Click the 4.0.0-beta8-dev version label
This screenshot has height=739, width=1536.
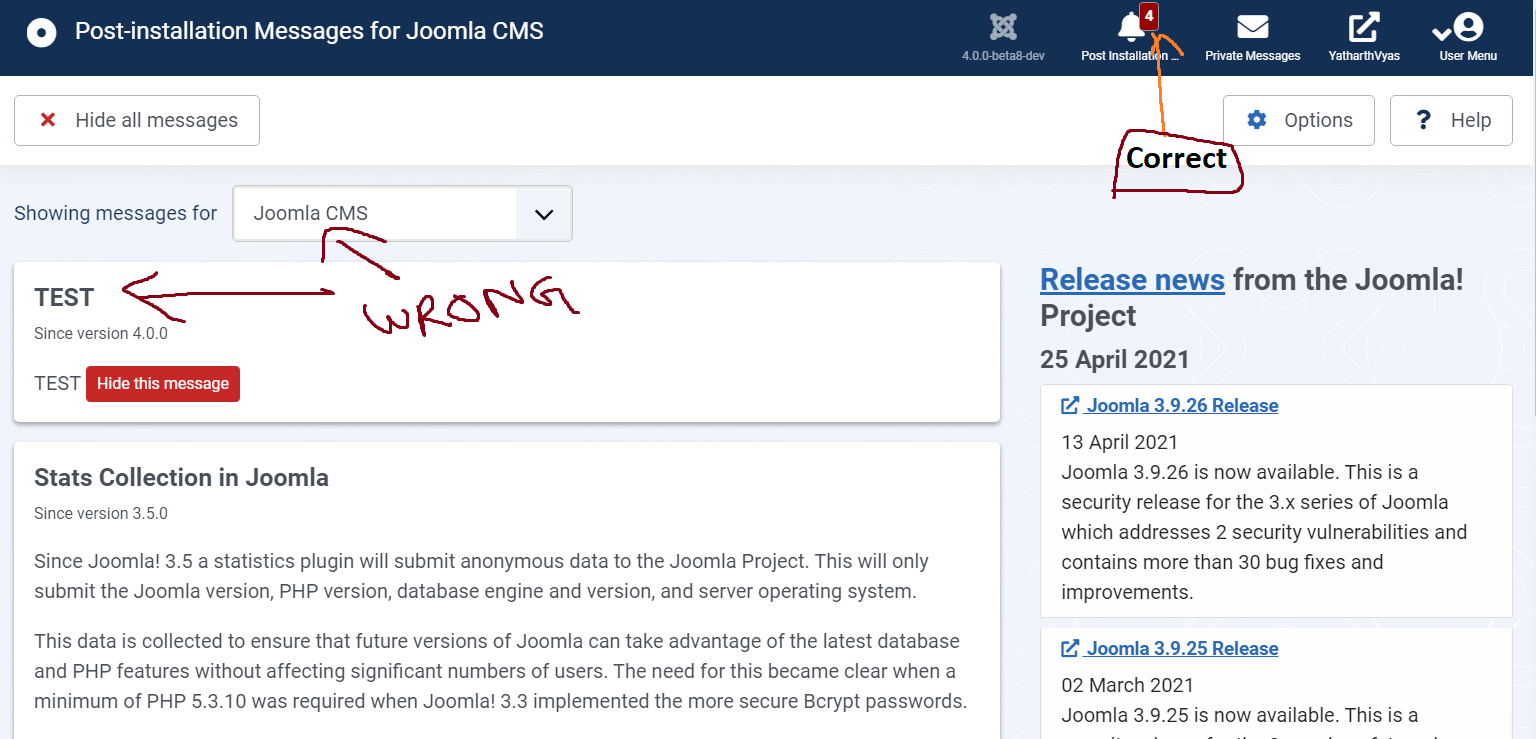click(1003, 56)
